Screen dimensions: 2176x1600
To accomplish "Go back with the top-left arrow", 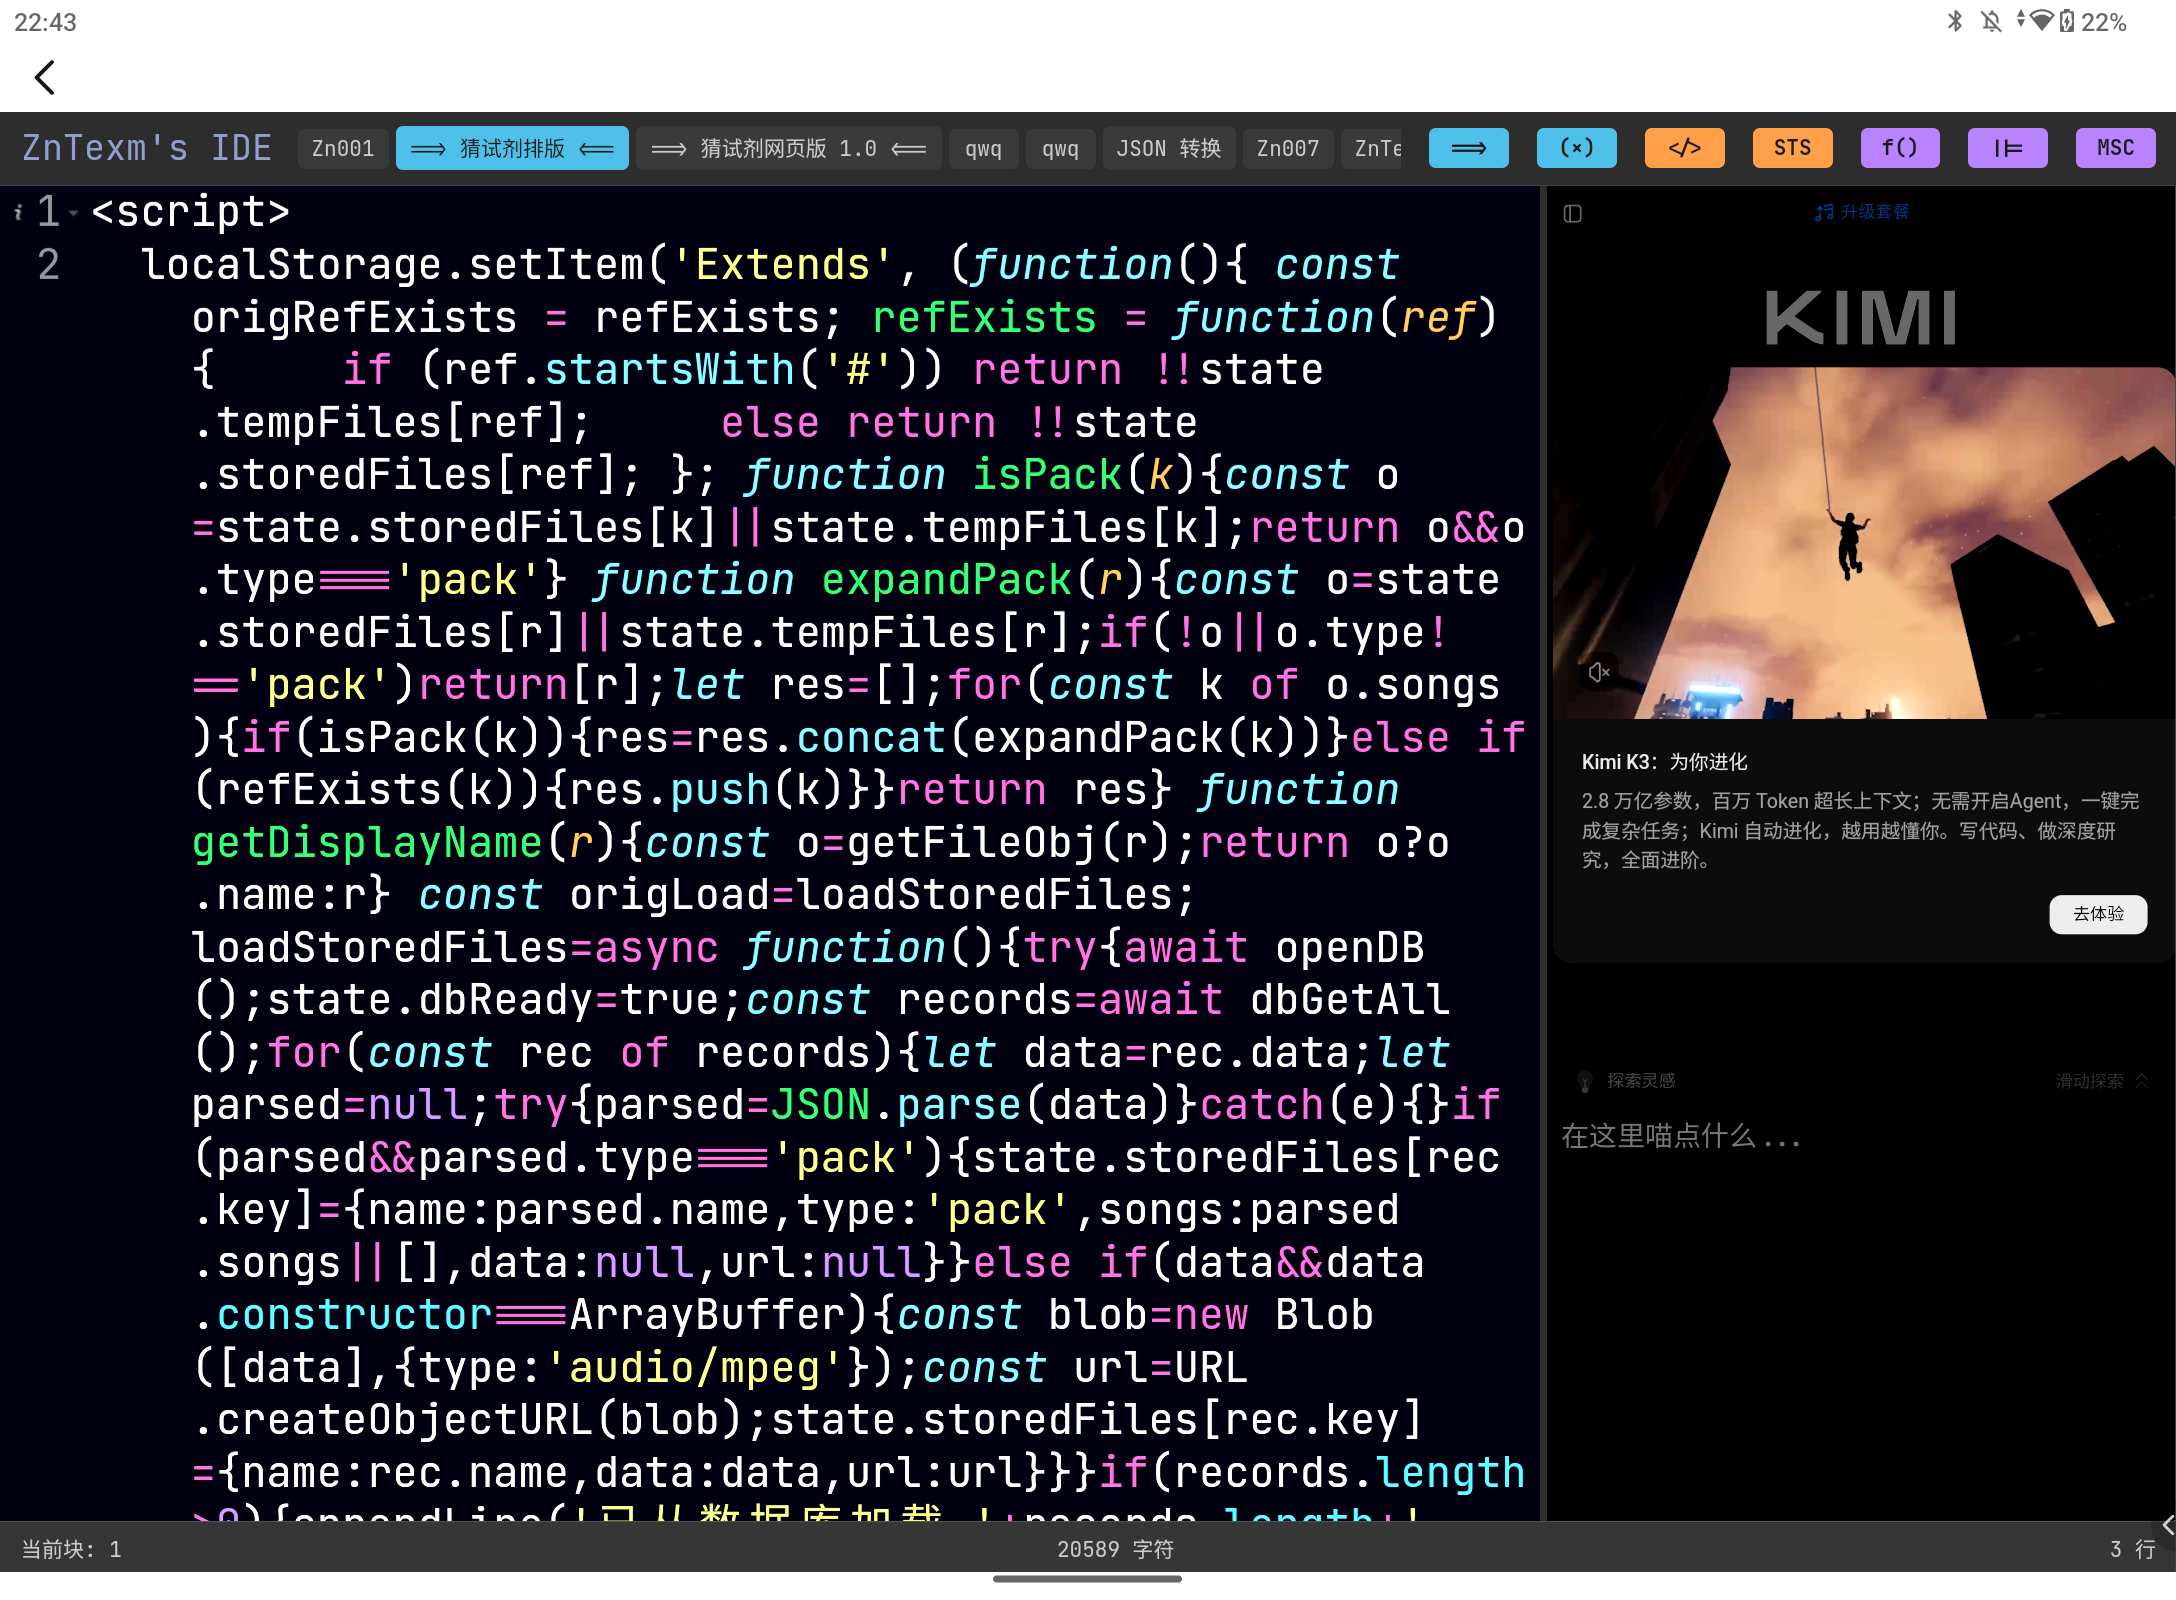I will coord(45,77).
